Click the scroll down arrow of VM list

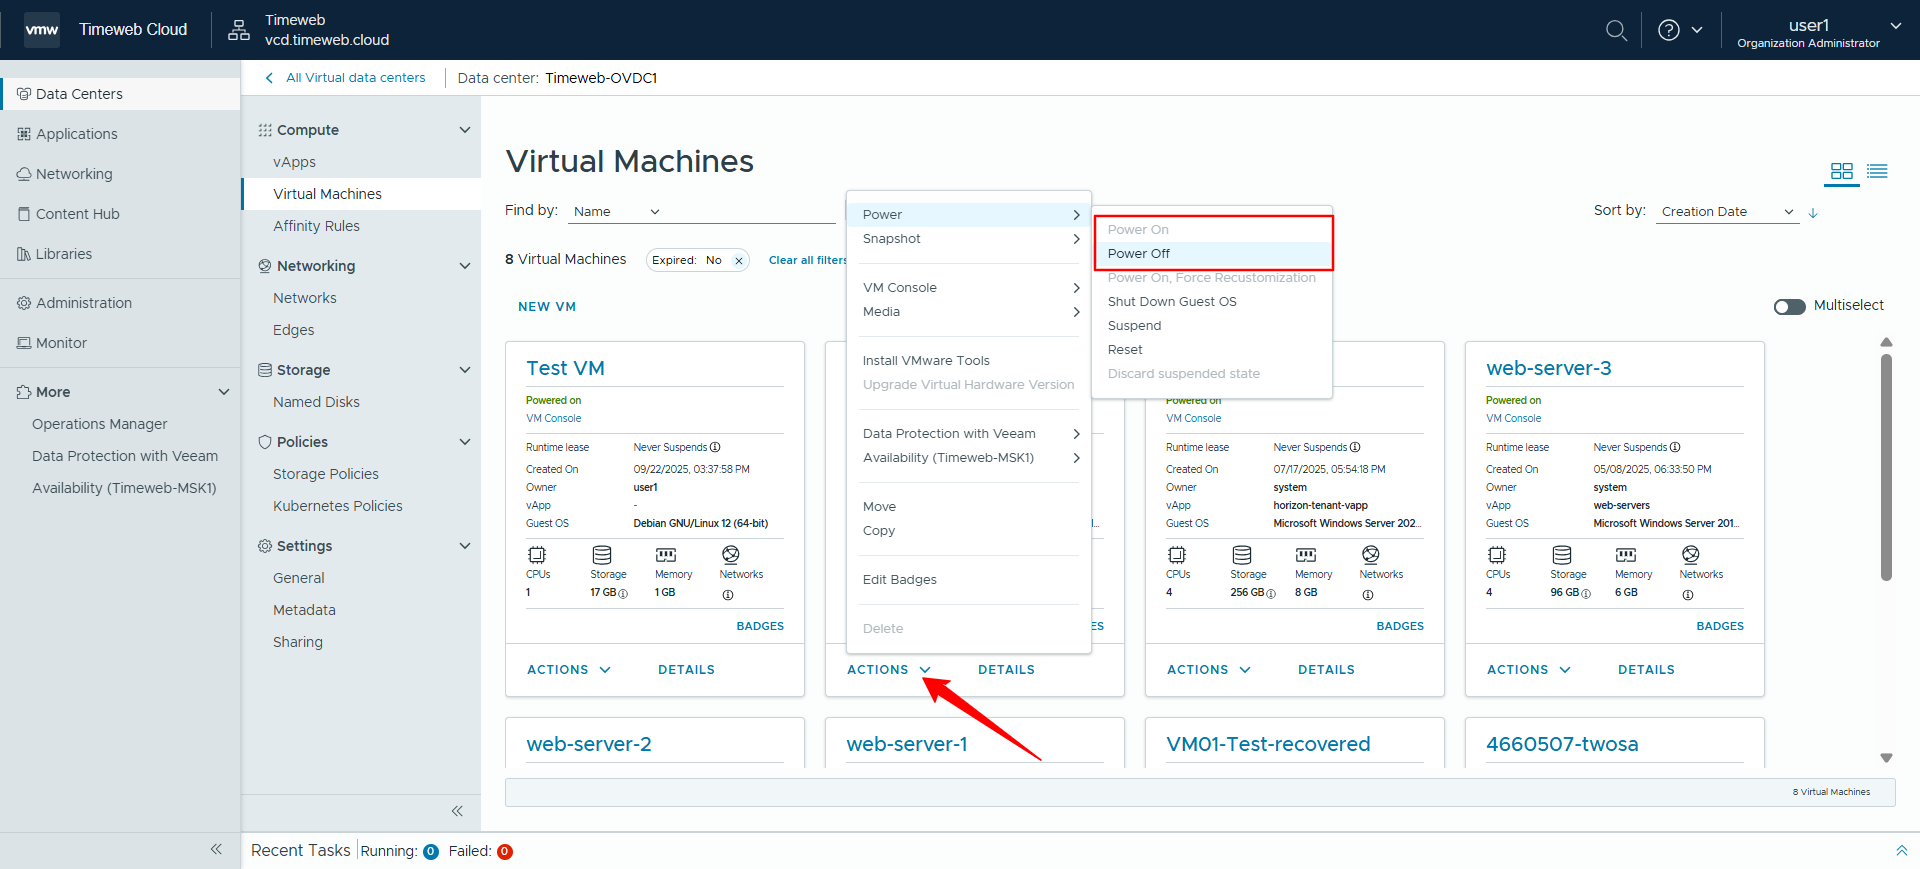click(1886, 758)
